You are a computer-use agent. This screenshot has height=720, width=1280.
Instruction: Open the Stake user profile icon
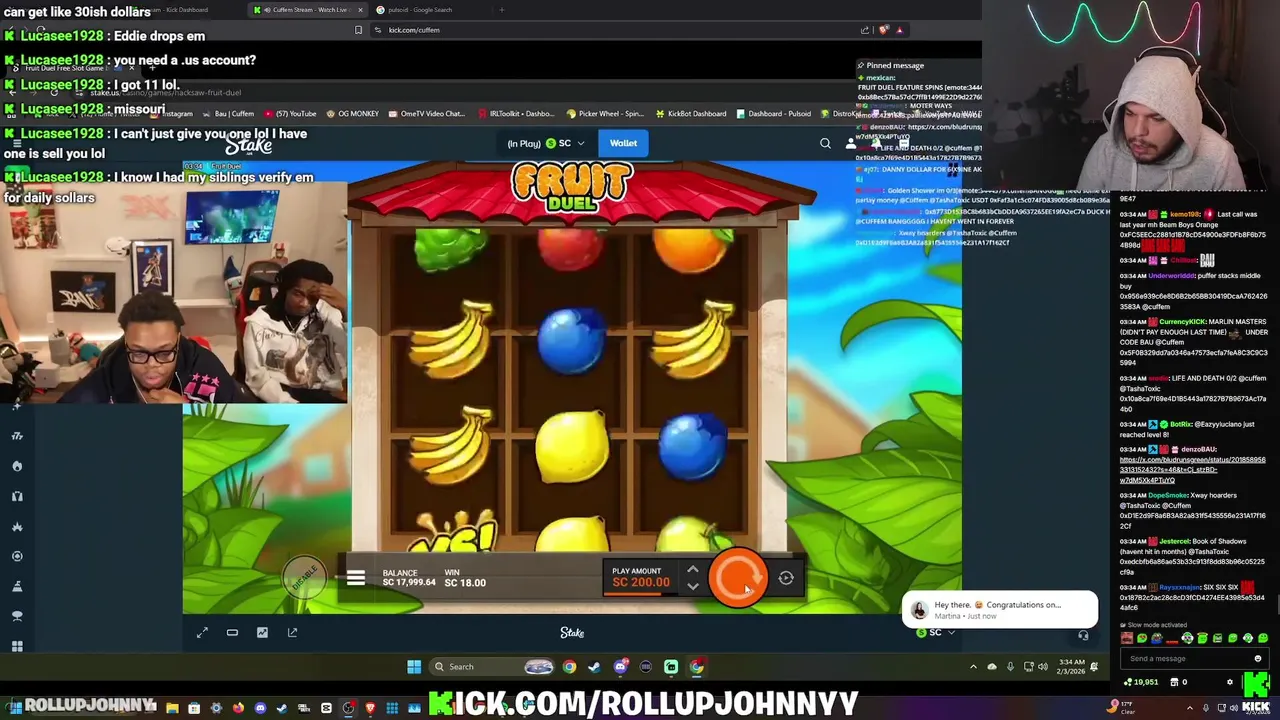click(x=851, y=144)
